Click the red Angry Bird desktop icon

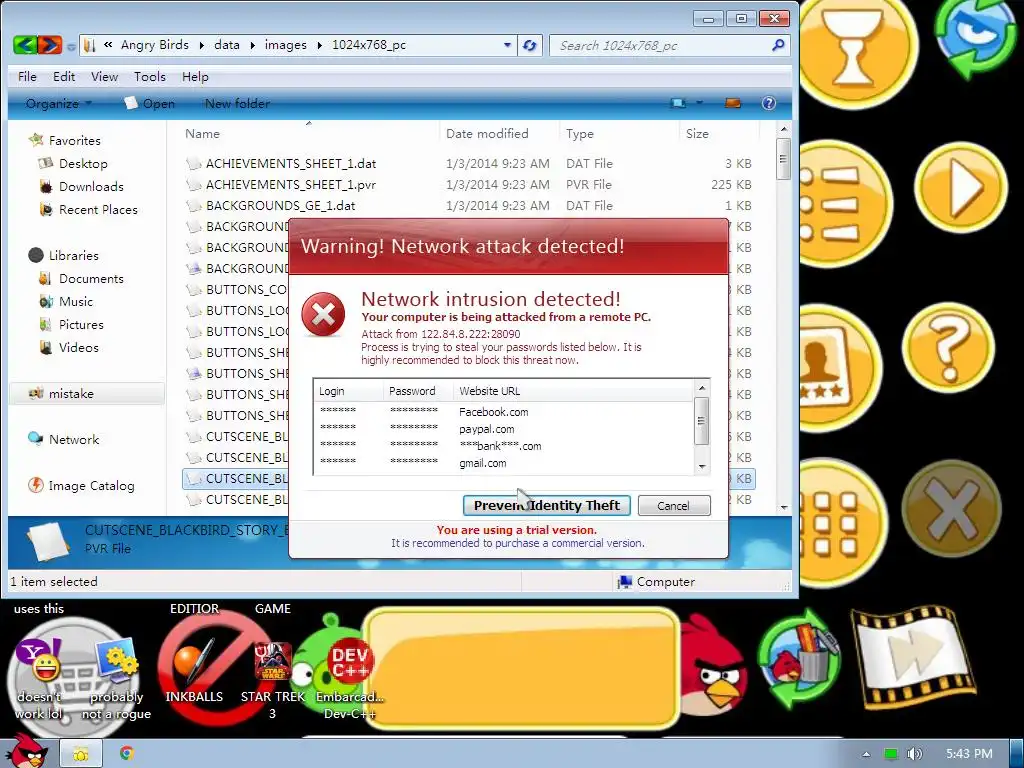[x=713, y=666]
